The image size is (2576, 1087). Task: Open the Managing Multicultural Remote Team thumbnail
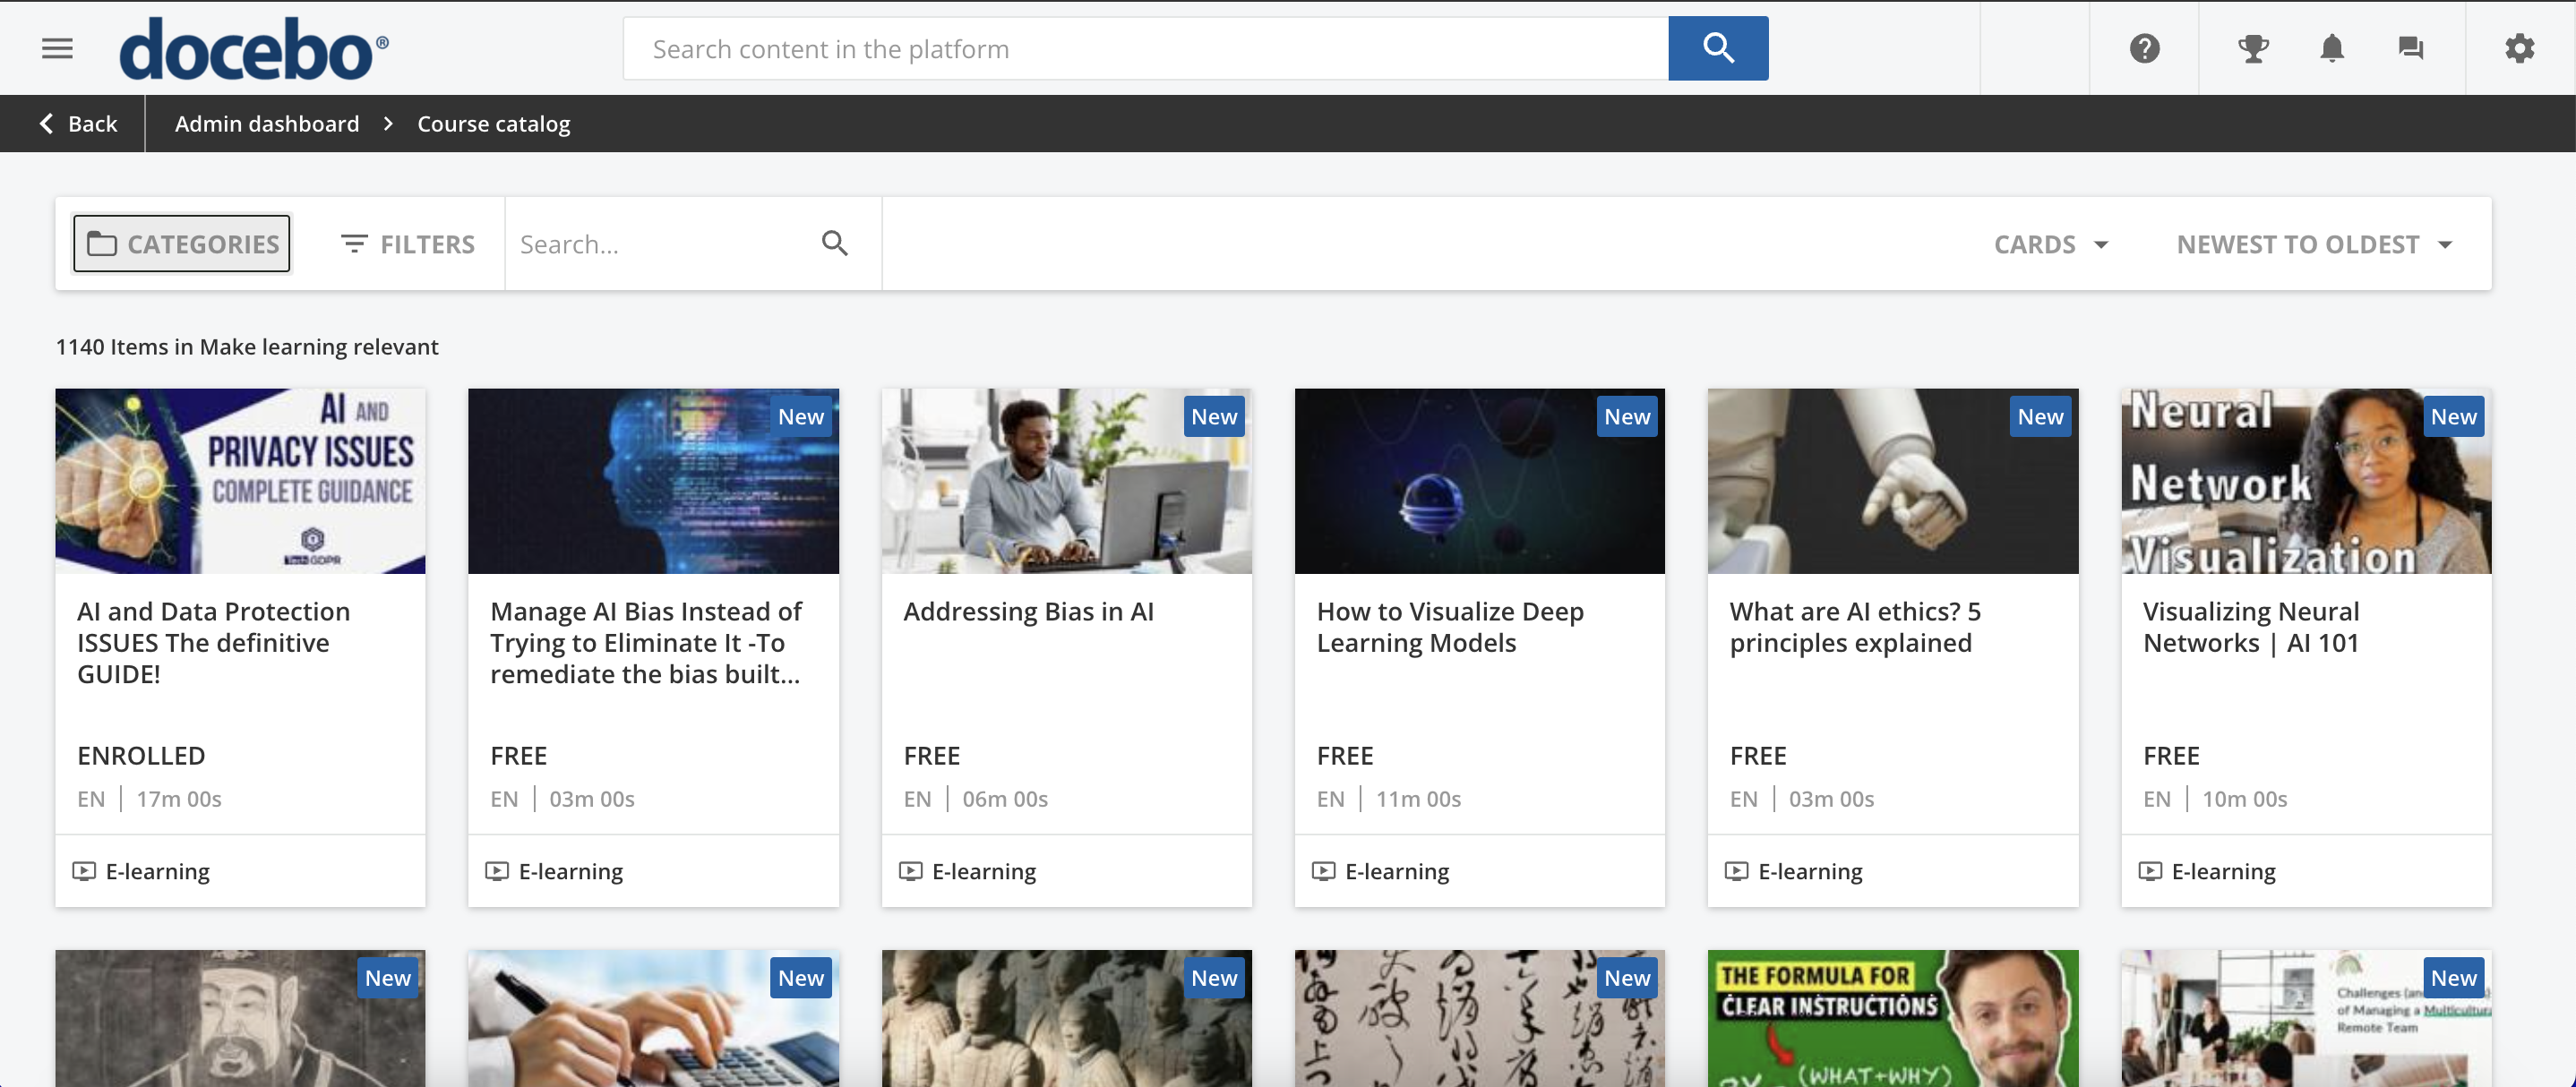click(x=2306, y=1018)
